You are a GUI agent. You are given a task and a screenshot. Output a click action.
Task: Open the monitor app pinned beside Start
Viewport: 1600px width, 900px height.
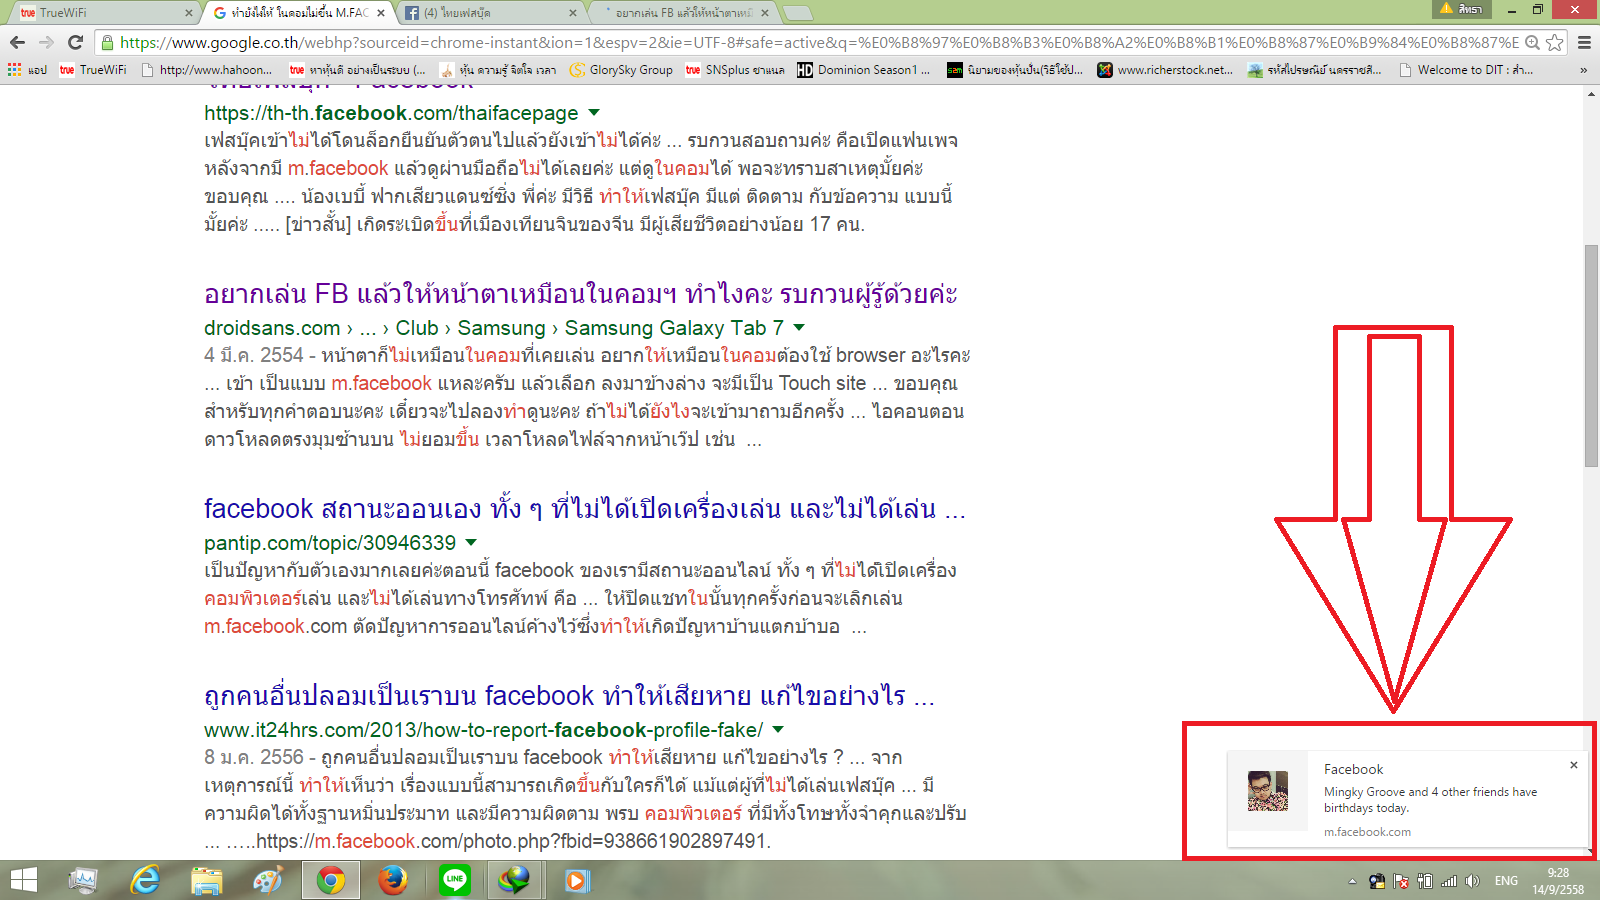tap(82, 880)
